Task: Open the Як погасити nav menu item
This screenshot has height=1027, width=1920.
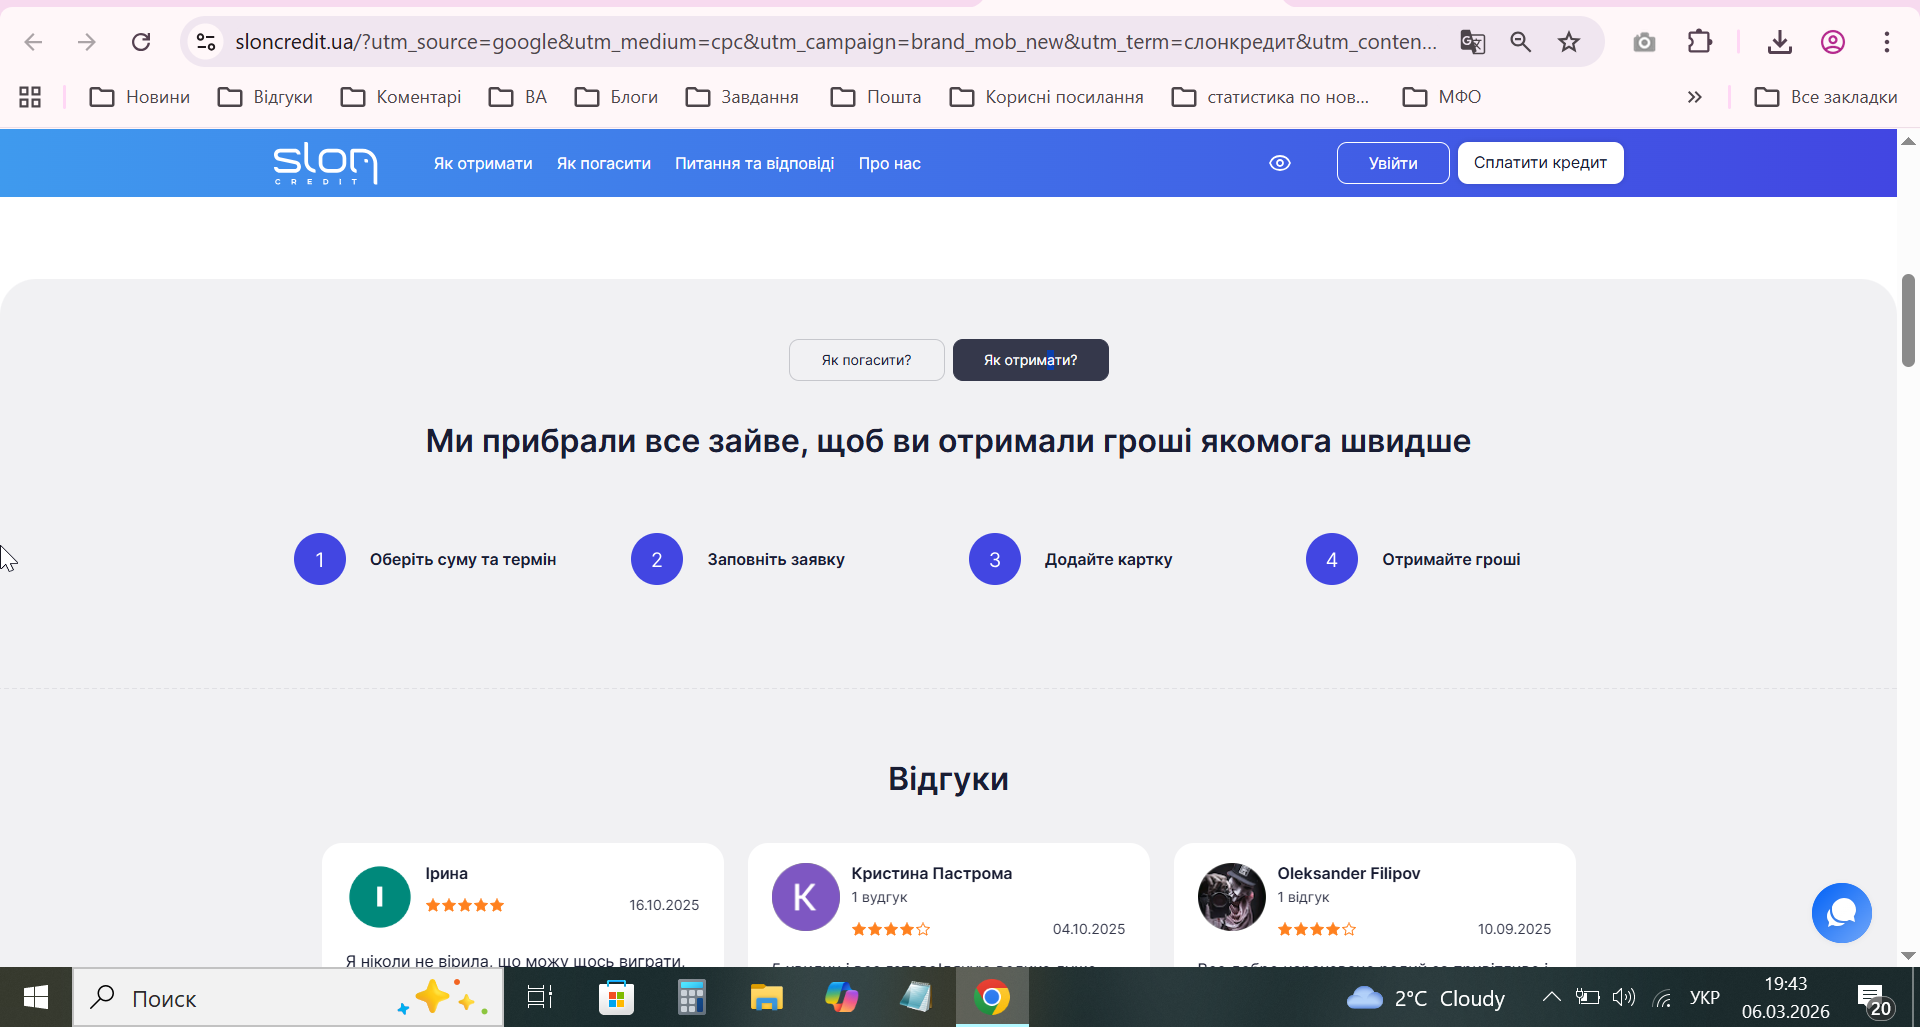Action: [x=604, y=163]
